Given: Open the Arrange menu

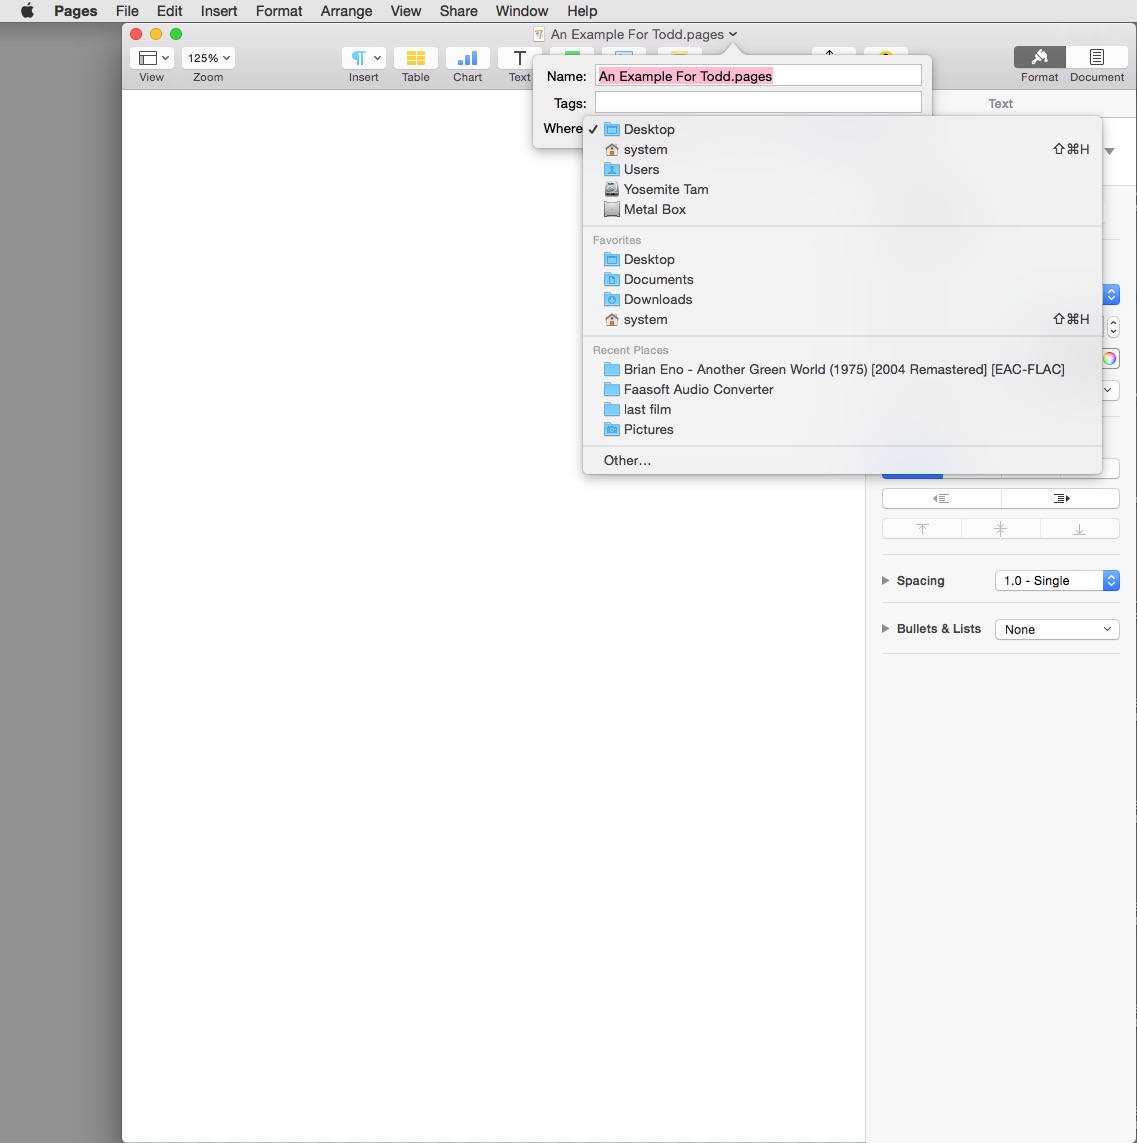Looking at the screenshot, I should pos(346,11).
